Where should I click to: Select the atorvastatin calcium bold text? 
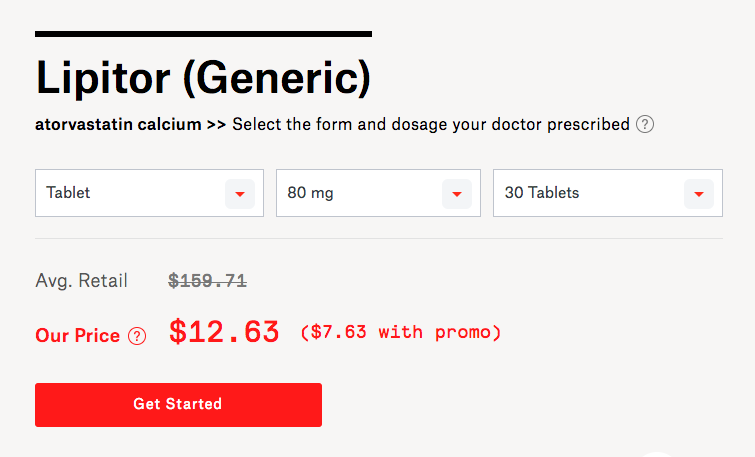click(118, 124)
